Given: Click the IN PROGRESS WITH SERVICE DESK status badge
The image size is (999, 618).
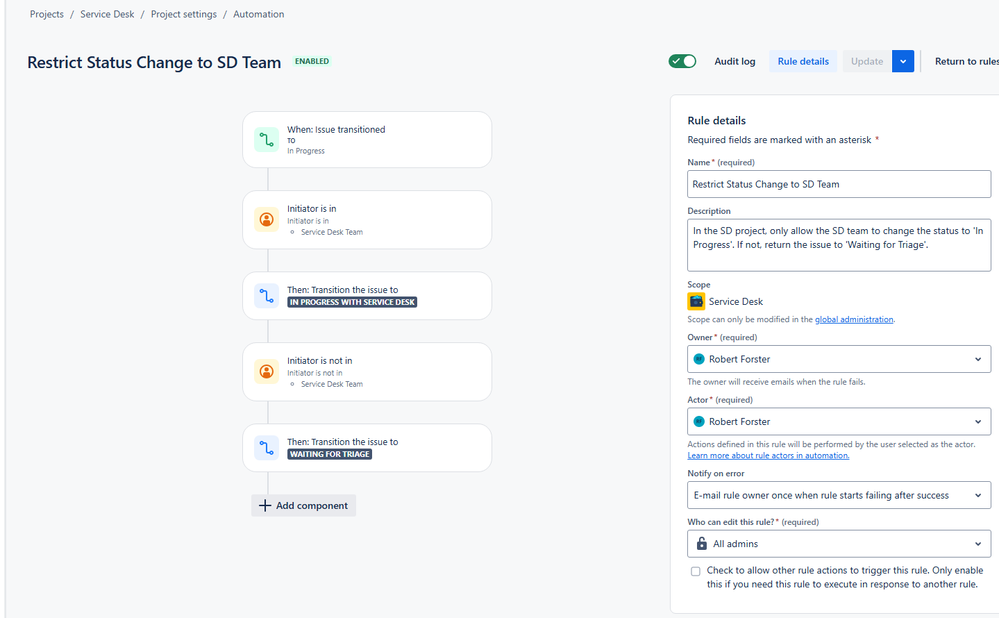Looking at the screenshot, I should (x=352, y=302).
